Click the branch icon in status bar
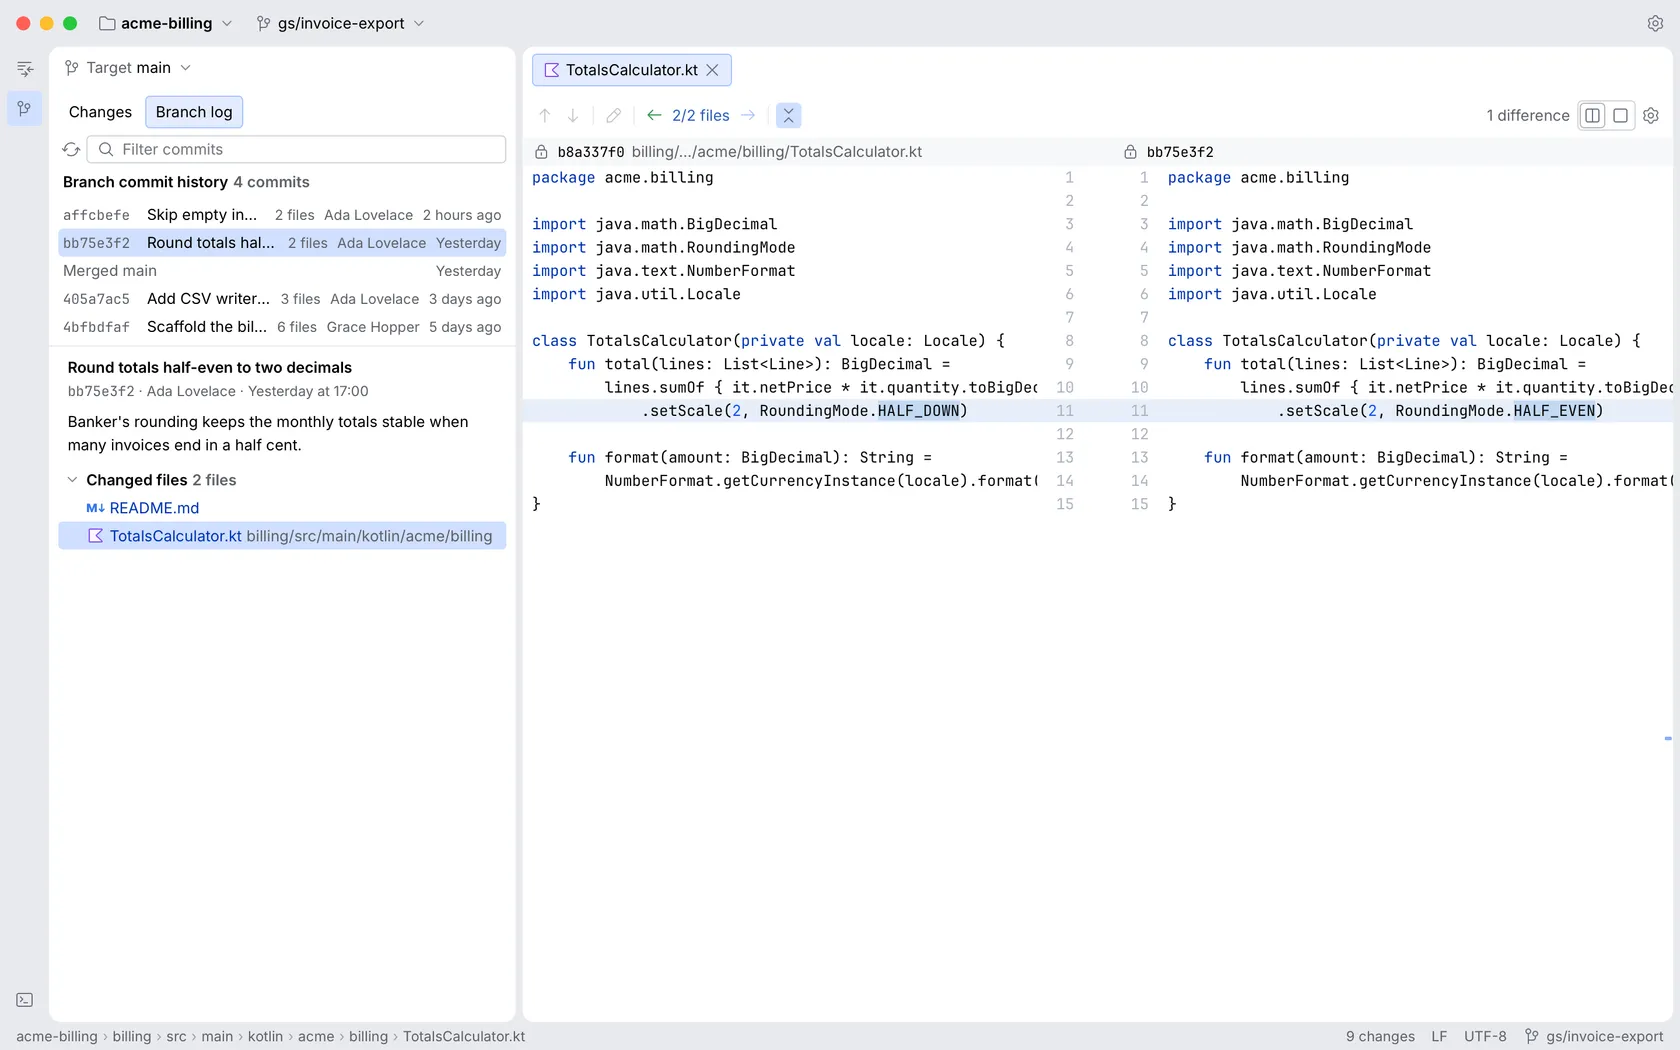Image resolution: width=1680 pixels, height=1050 pixels. point(1532,1036)
